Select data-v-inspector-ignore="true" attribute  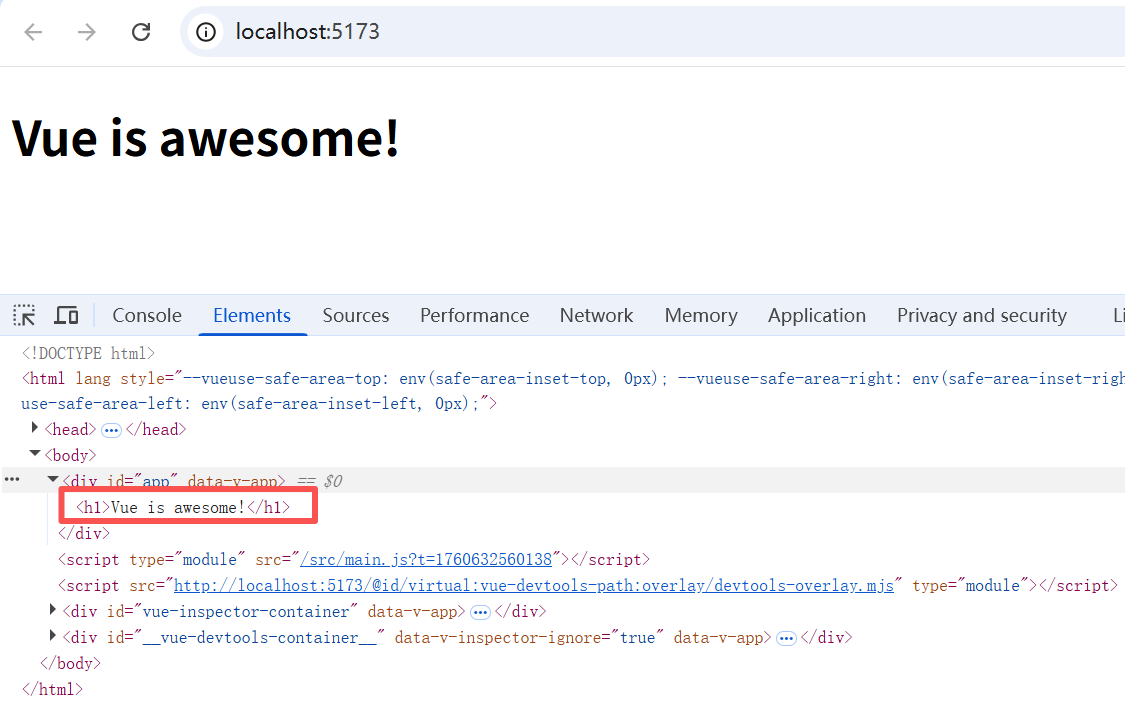coord(529,638)
